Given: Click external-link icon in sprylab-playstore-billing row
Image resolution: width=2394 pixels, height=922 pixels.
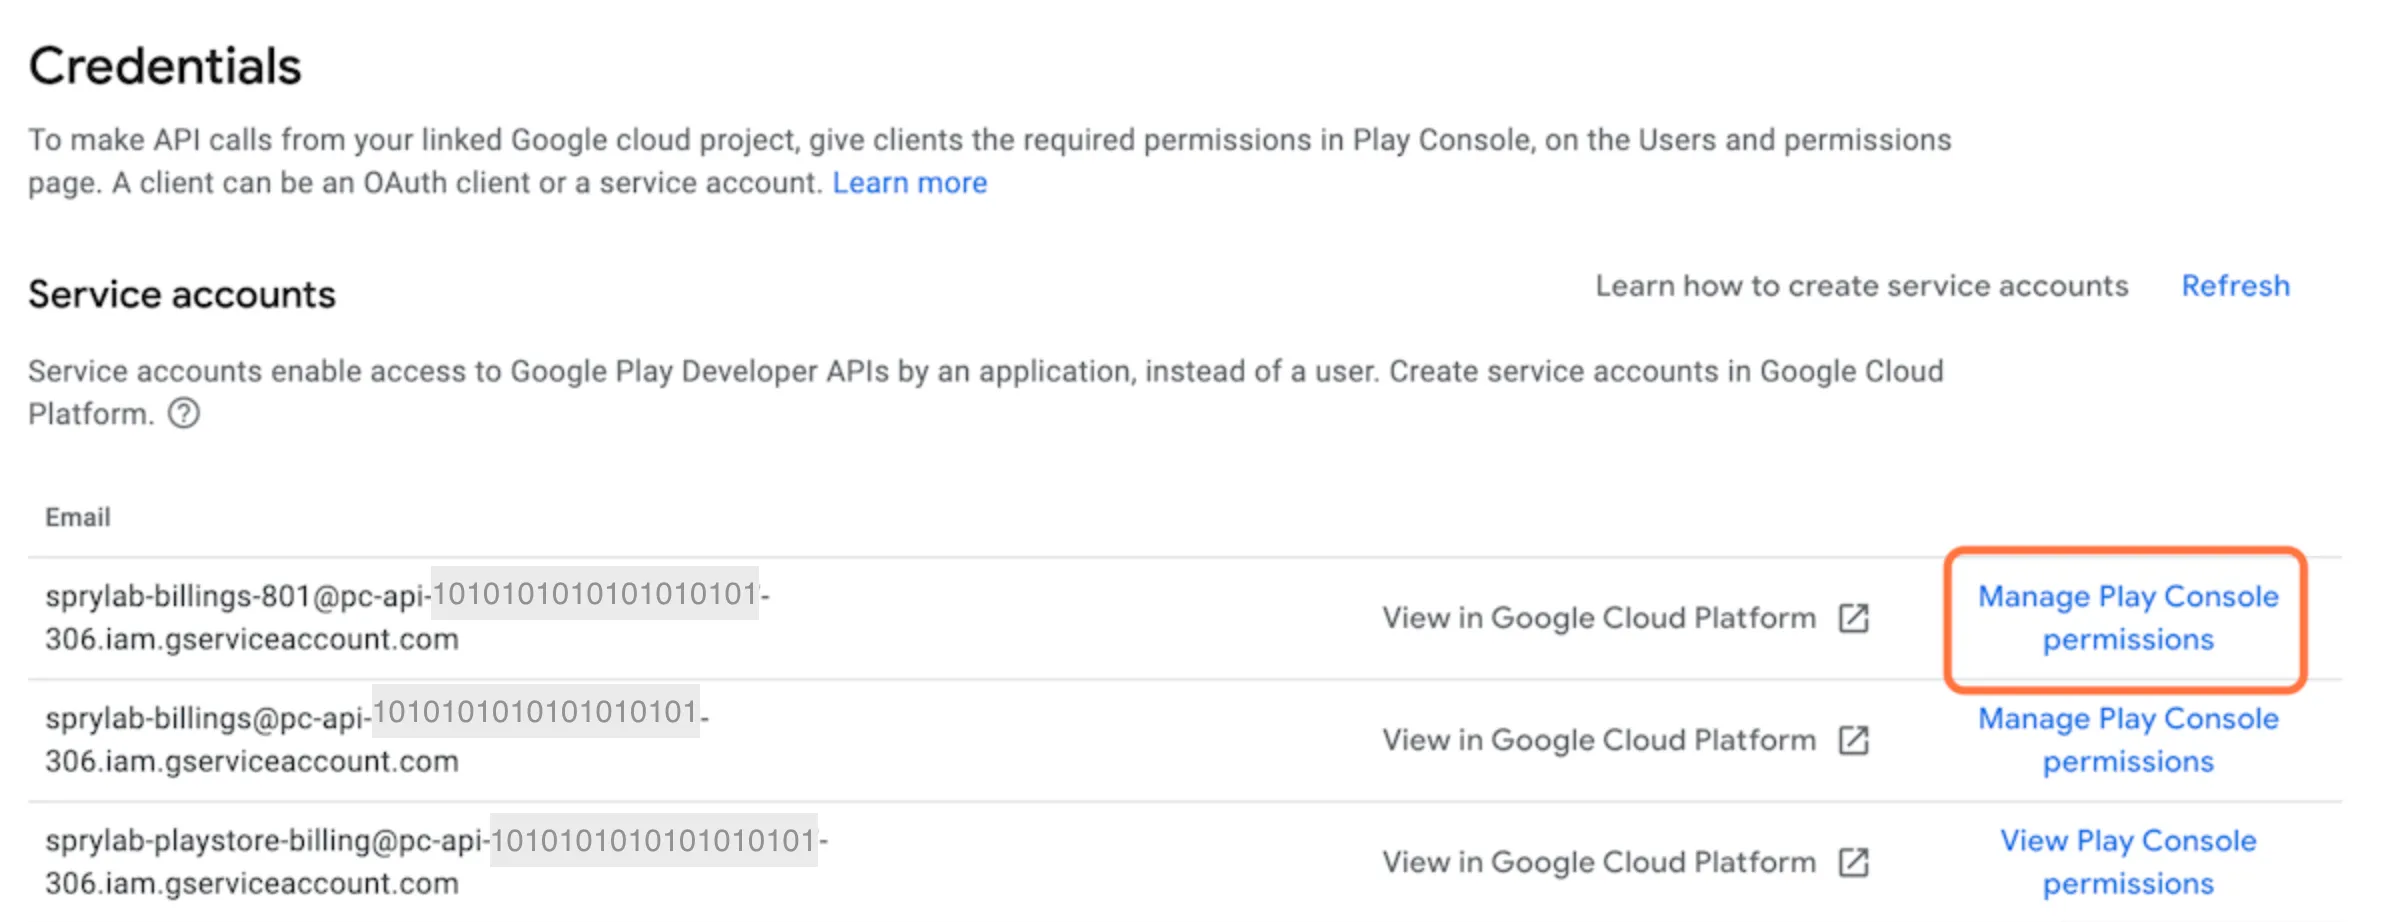Looking at the screenshot, I should point(1854,862).
